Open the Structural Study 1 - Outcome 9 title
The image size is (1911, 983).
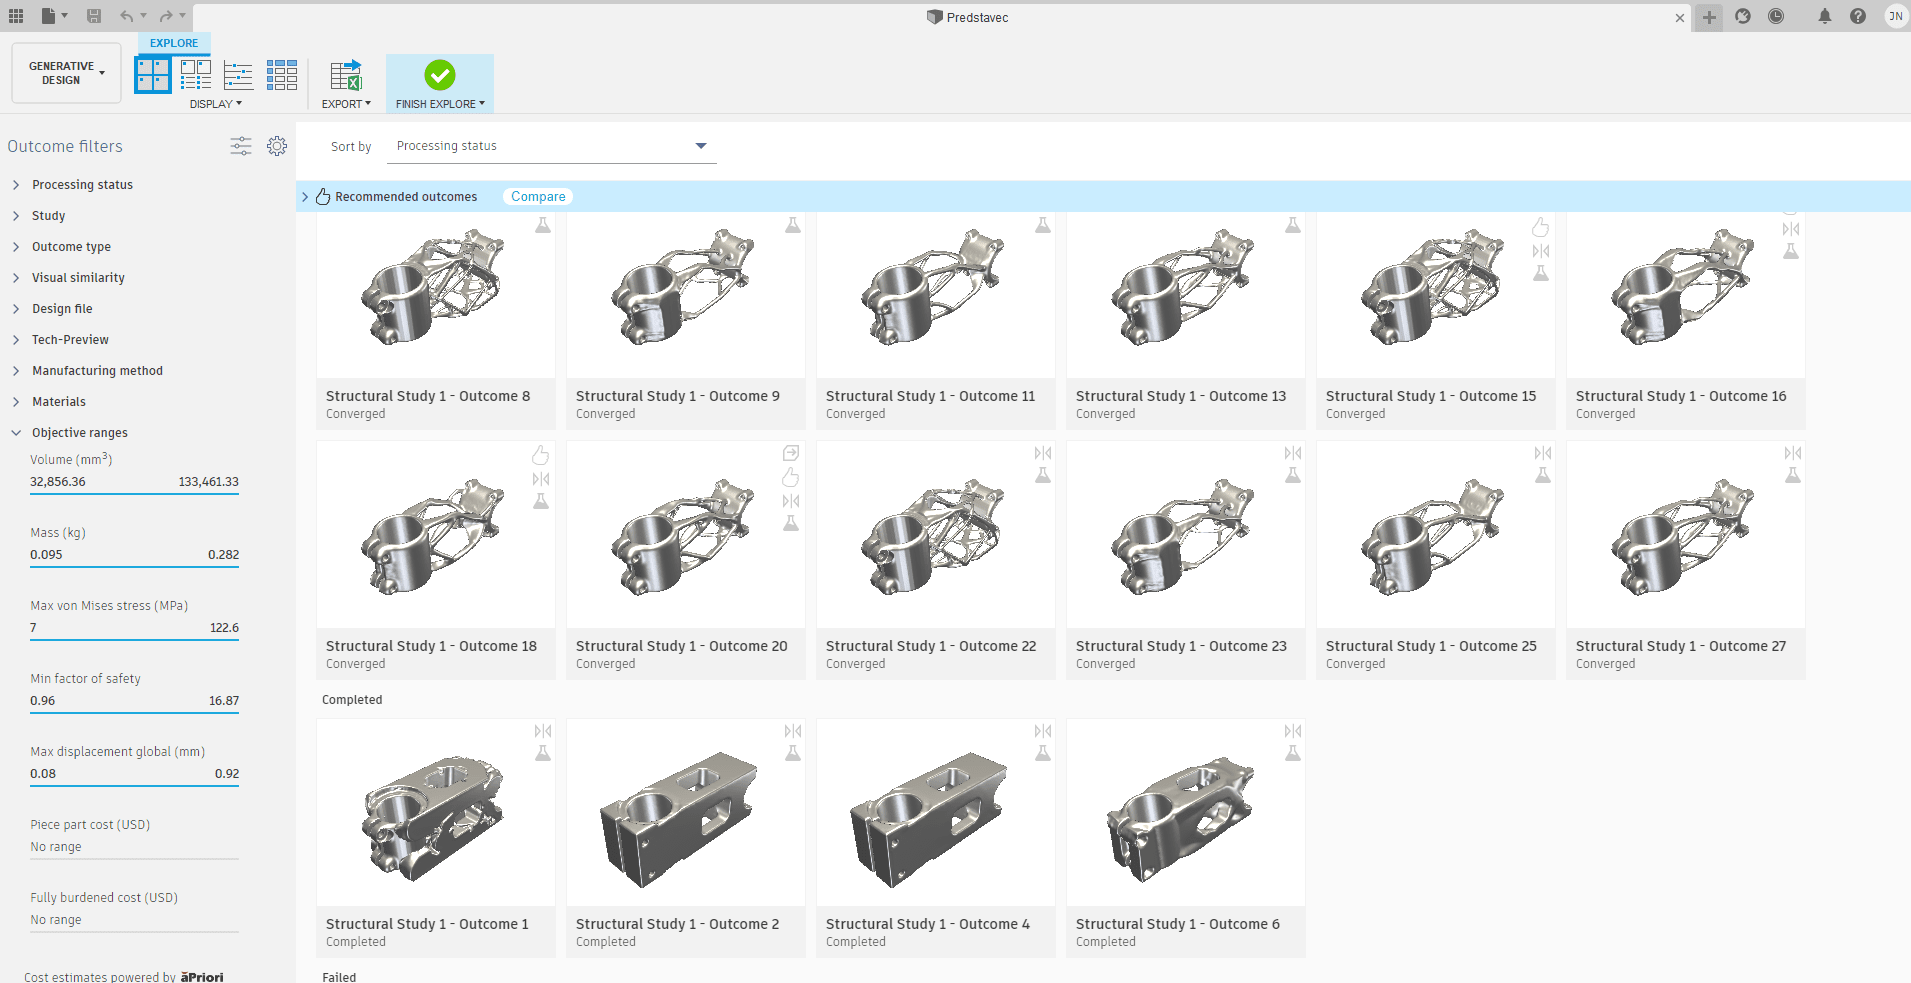pyautogui.click(x=677, y=396)
